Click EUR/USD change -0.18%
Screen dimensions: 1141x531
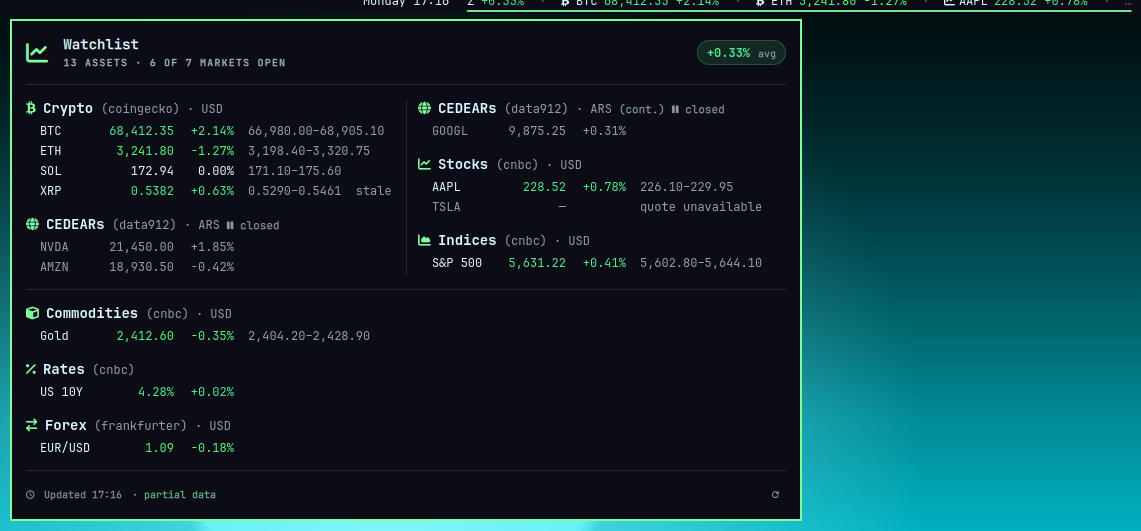(212, 448)
